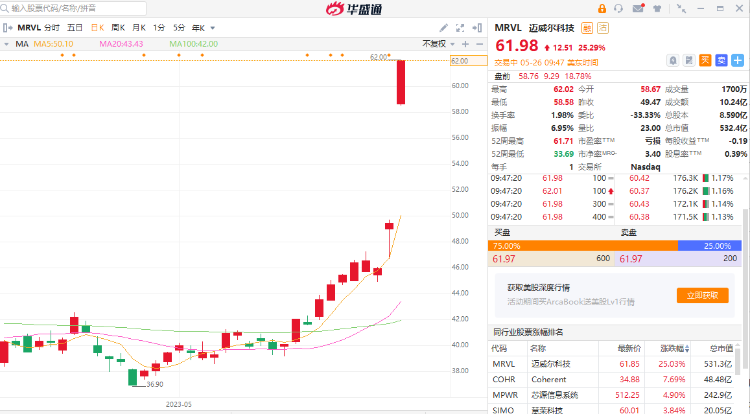Switch to 分时 intraday chart tab

[52, 28]
